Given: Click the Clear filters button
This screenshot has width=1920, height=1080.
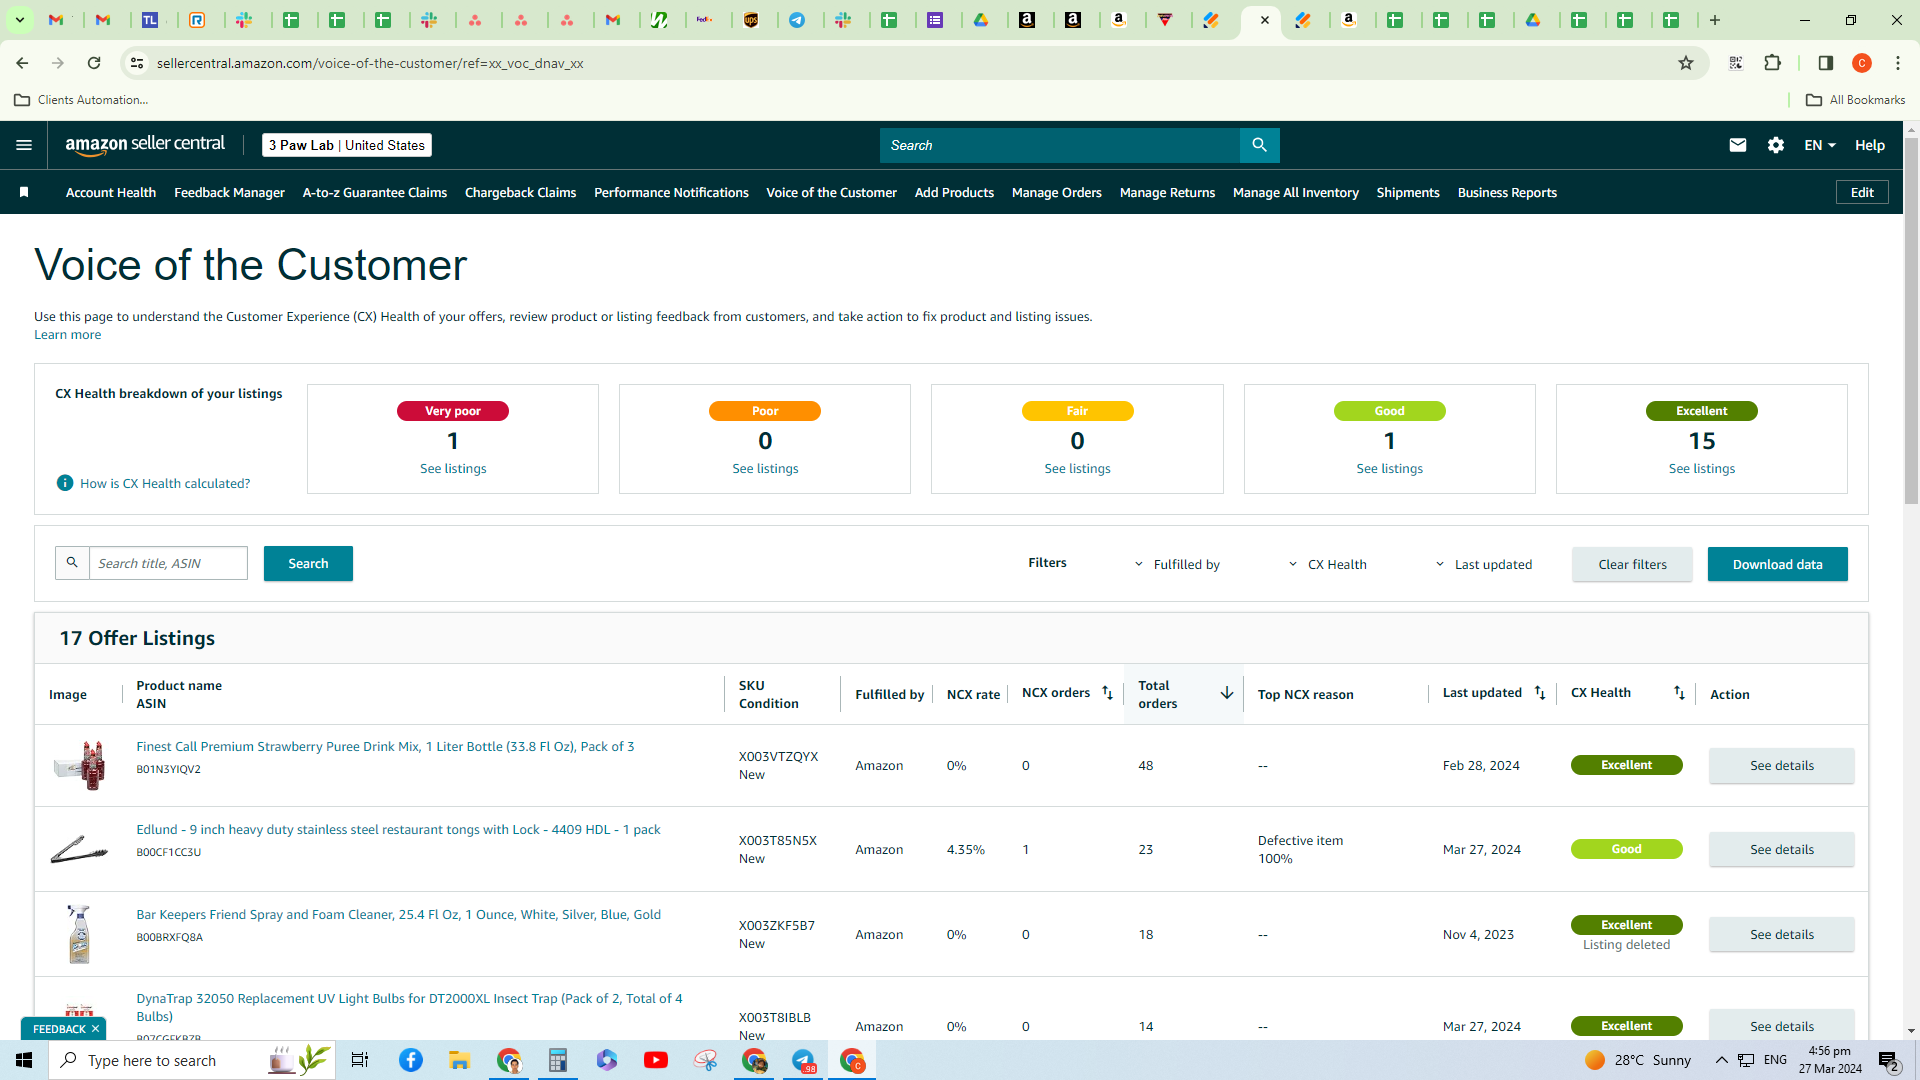Looking at the screenshot, I should (1632, 564).
